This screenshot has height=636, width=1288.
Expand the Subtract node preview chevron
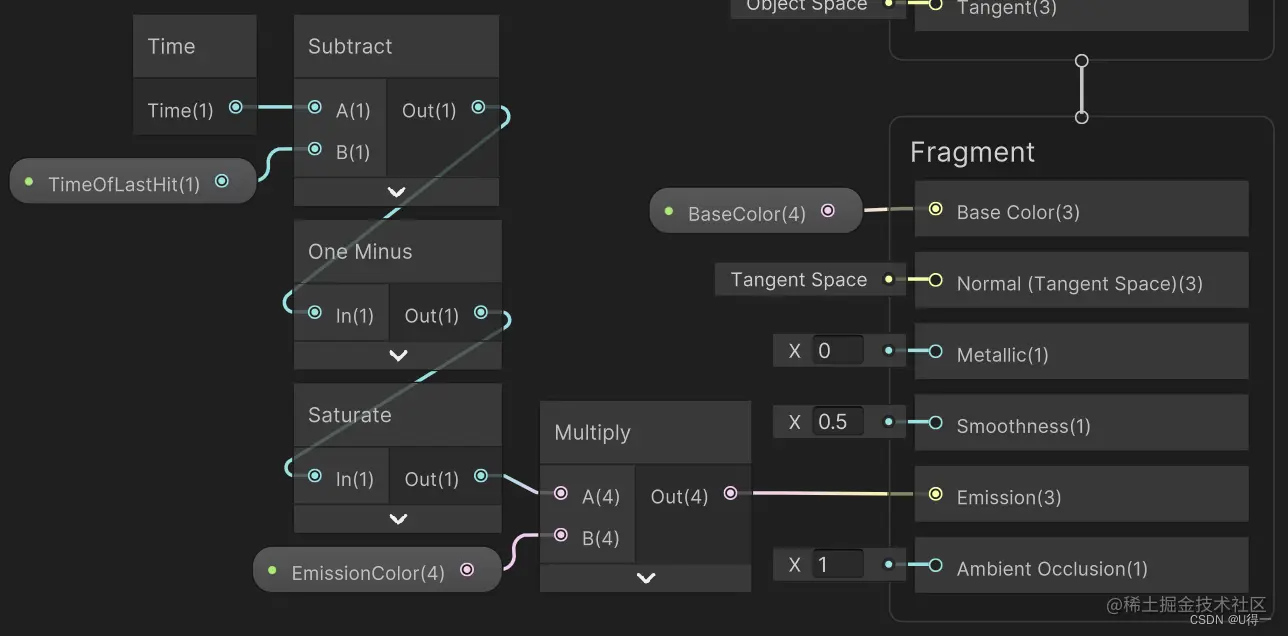coord(397,192)
